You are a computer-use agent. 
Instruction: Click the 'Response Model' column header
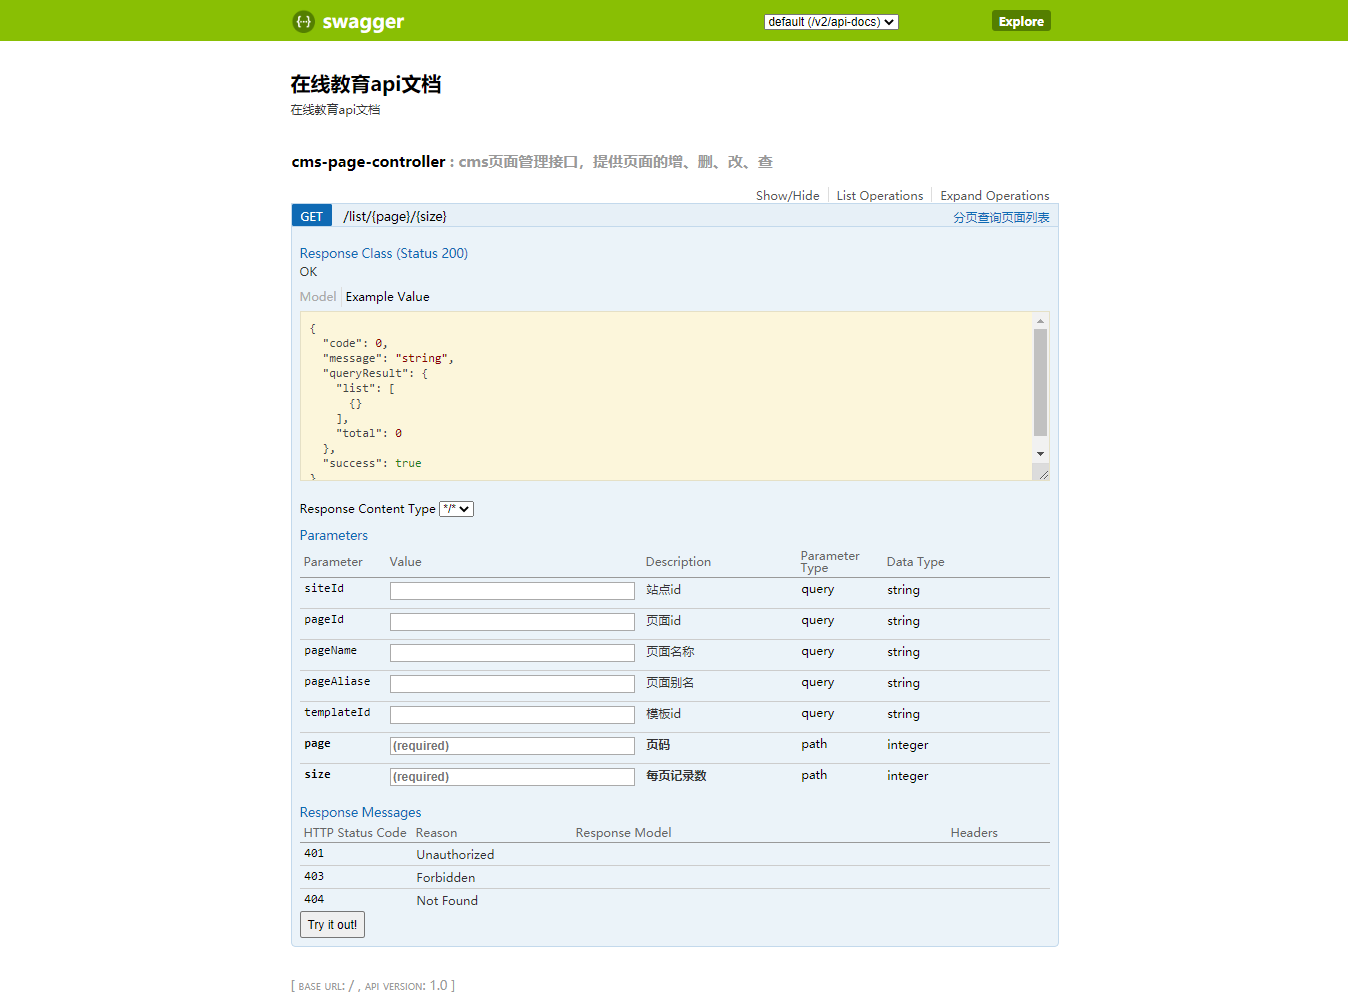pyautogui.click(x=623, y=833)
